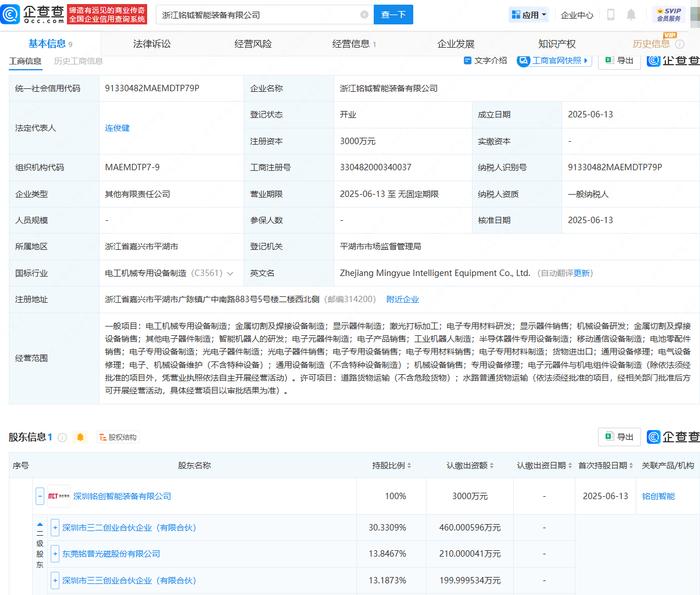Switch to 知识产权 tab
The height and width of the screenshot is (595, 700).
pyautogui.click(x=557, y=44)
